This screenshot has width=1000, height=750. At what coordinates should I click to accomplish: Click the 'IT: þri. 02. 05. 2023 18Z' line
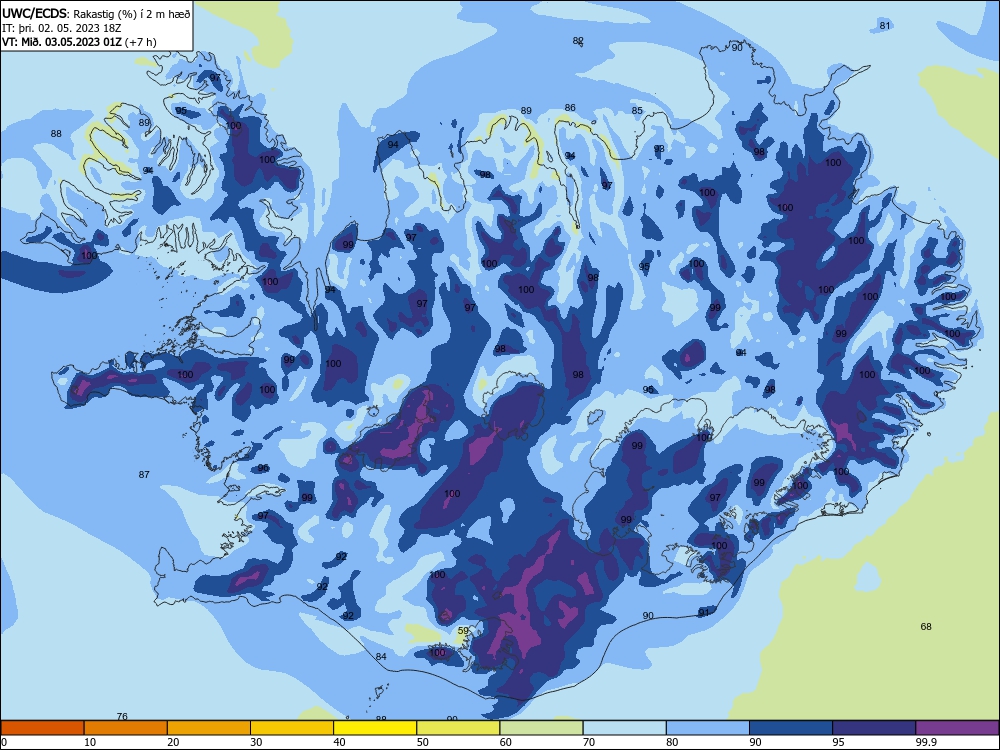tap(61, 28)
